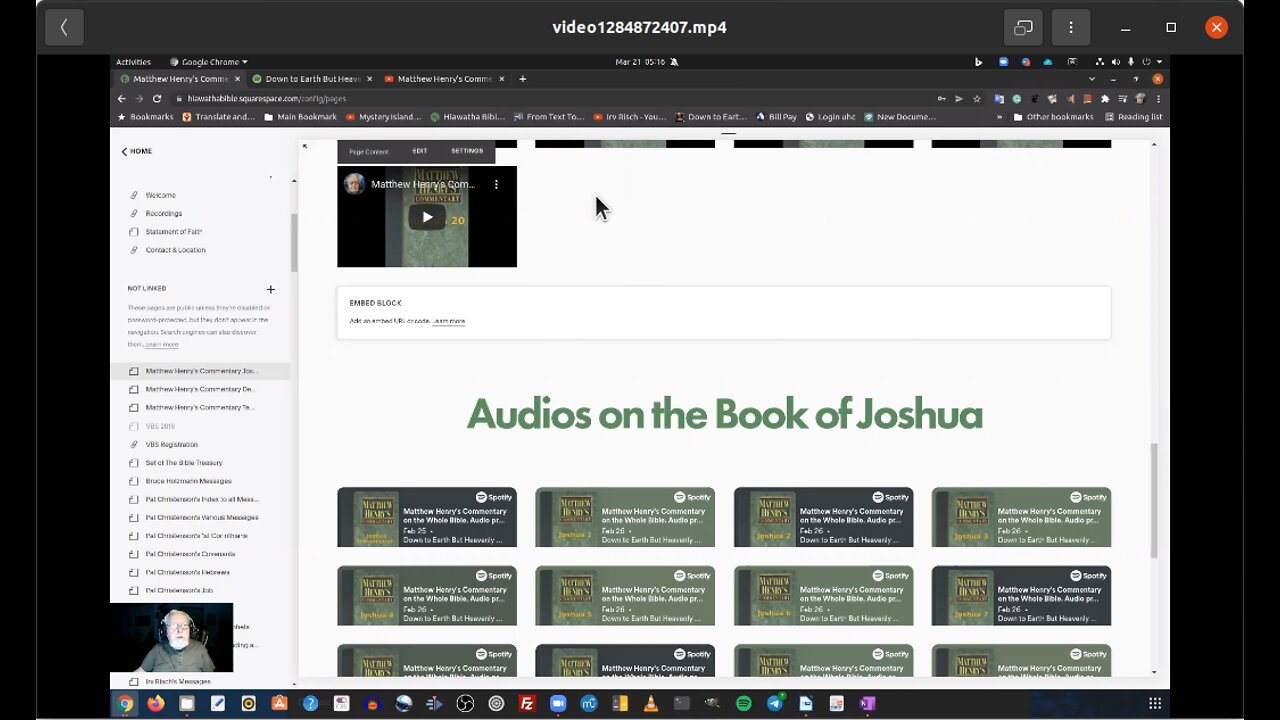Open the Recordings page in sidebar
The image size is (1280, 720).
(x=164, y=213)
